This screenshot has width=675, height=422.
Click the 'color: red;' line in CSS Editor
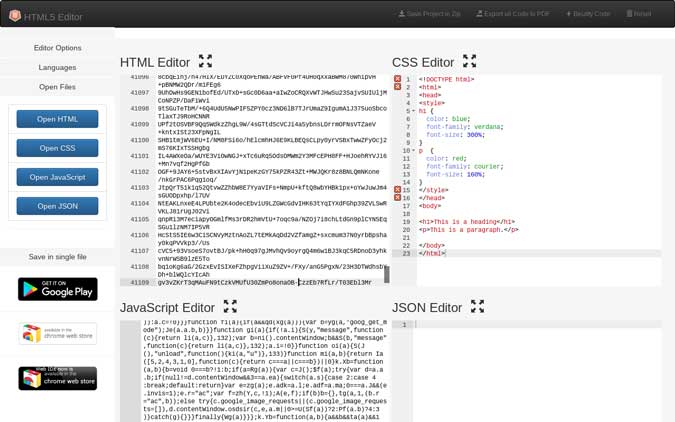[x=446, y=158]
